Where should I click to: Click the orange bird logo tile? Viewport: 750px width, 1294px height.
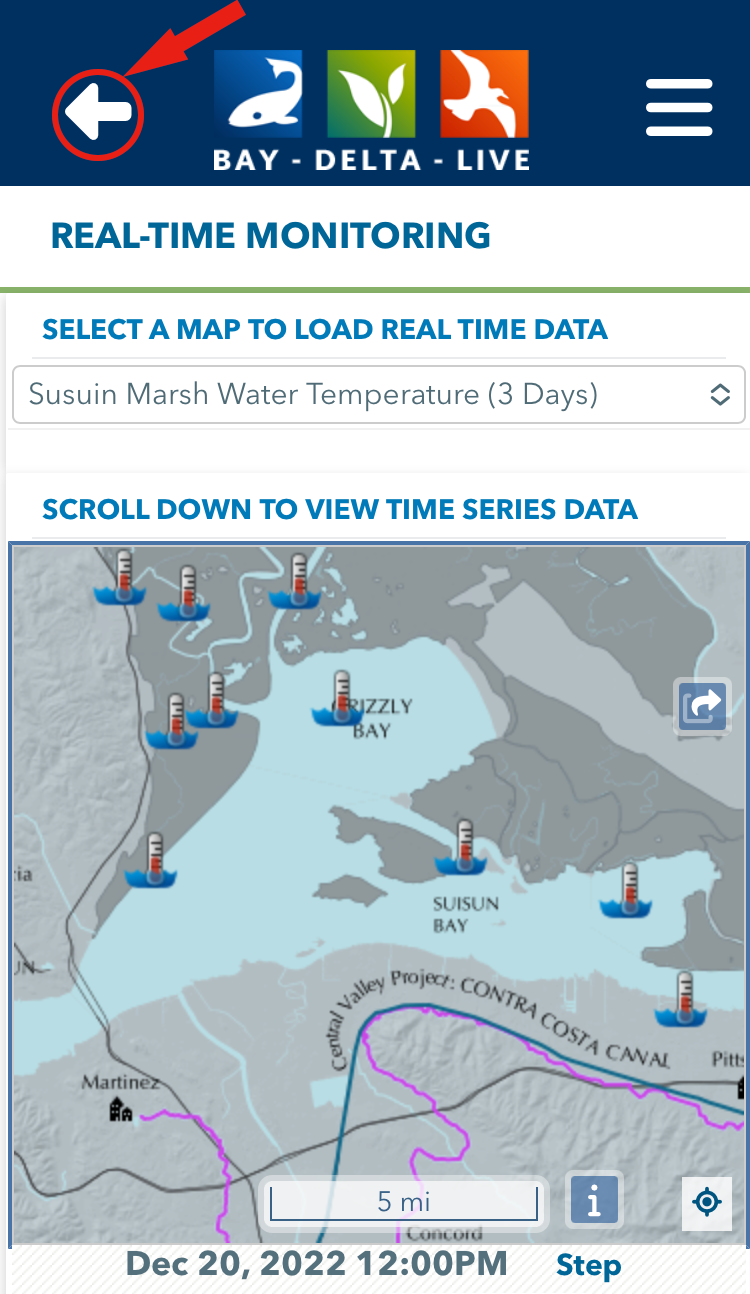point(484,93)
